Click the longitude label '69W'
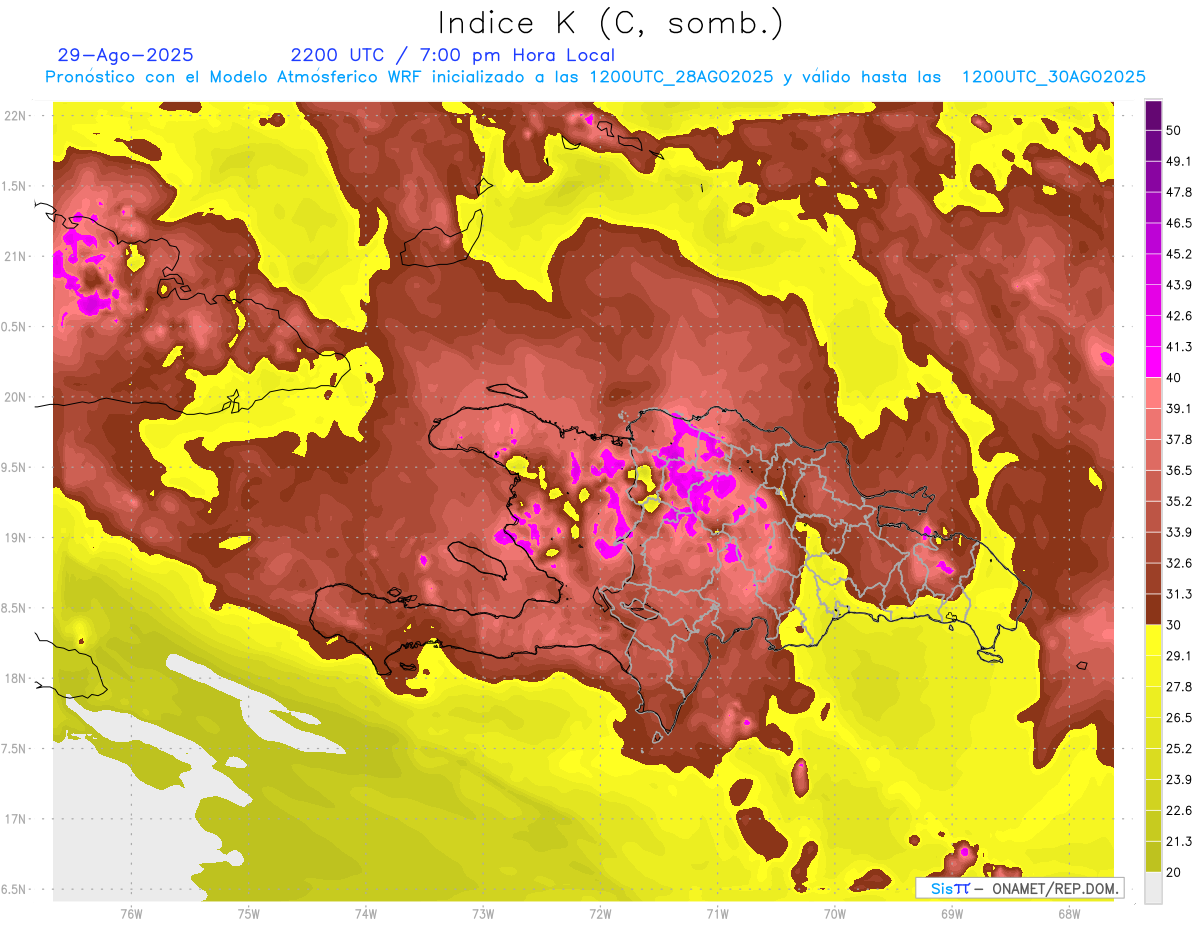The width and height of the screenshot is (1200, 927). [952, 914]
